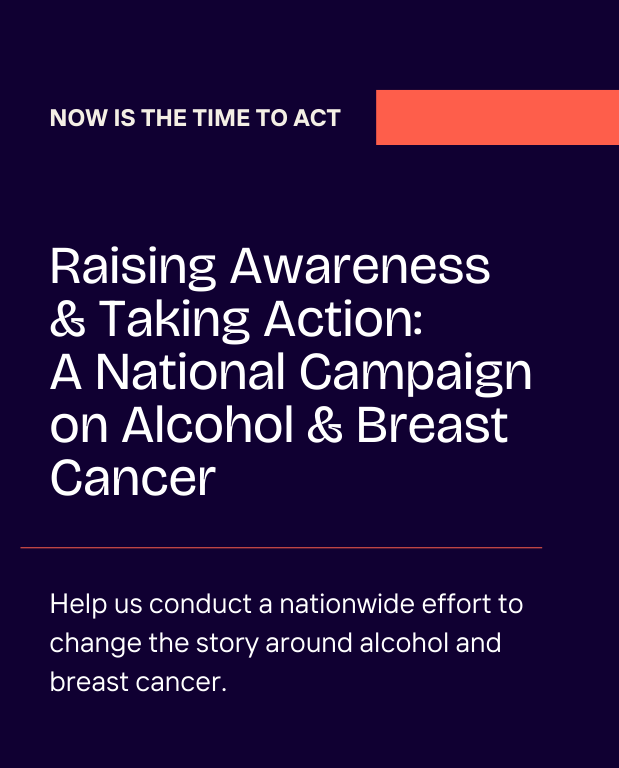Image resolution: width=619 pixels, height=768 pixels.
Task: Click the "& Taking Action:" title line
Action: point(237,319)
